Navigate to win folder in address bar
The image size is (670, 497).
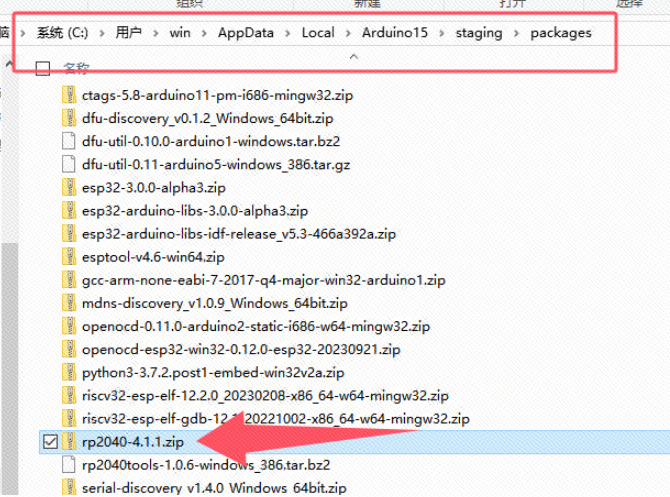[180, 32]
